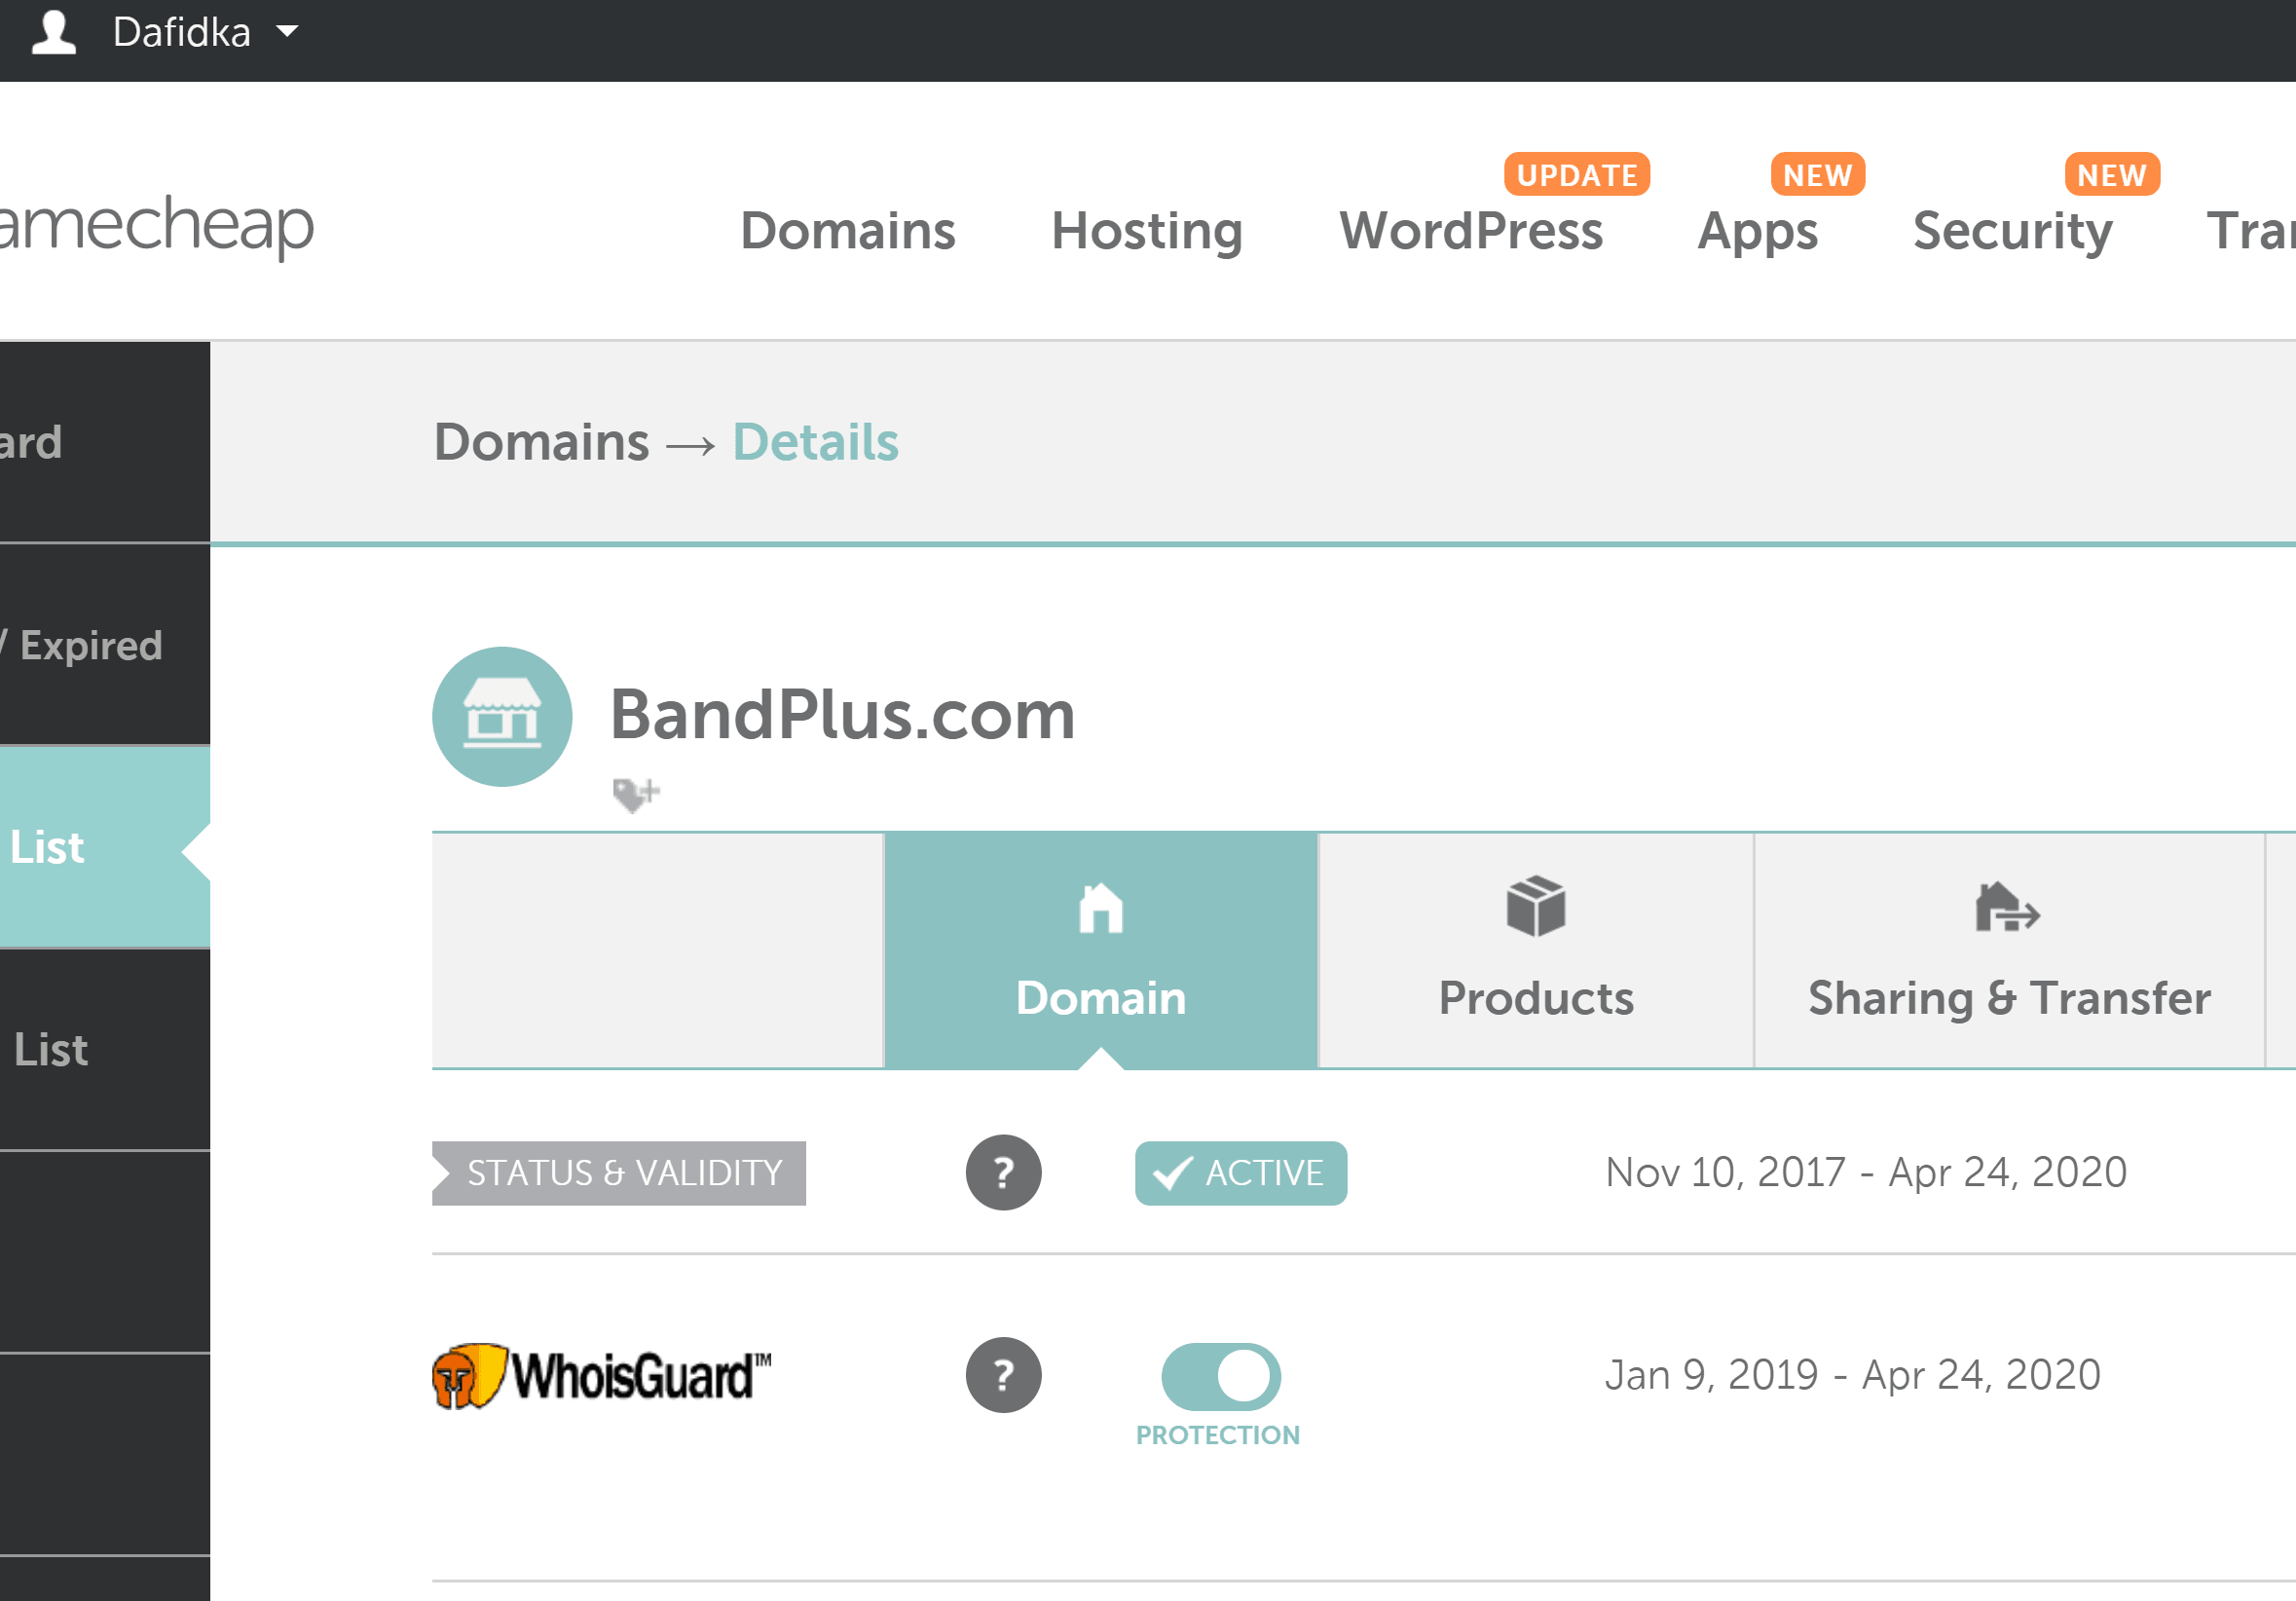This screenshot has height=1601, width=2296.
Task: Select the highlighted List sidebar item
Action: (x=48, y=848)
